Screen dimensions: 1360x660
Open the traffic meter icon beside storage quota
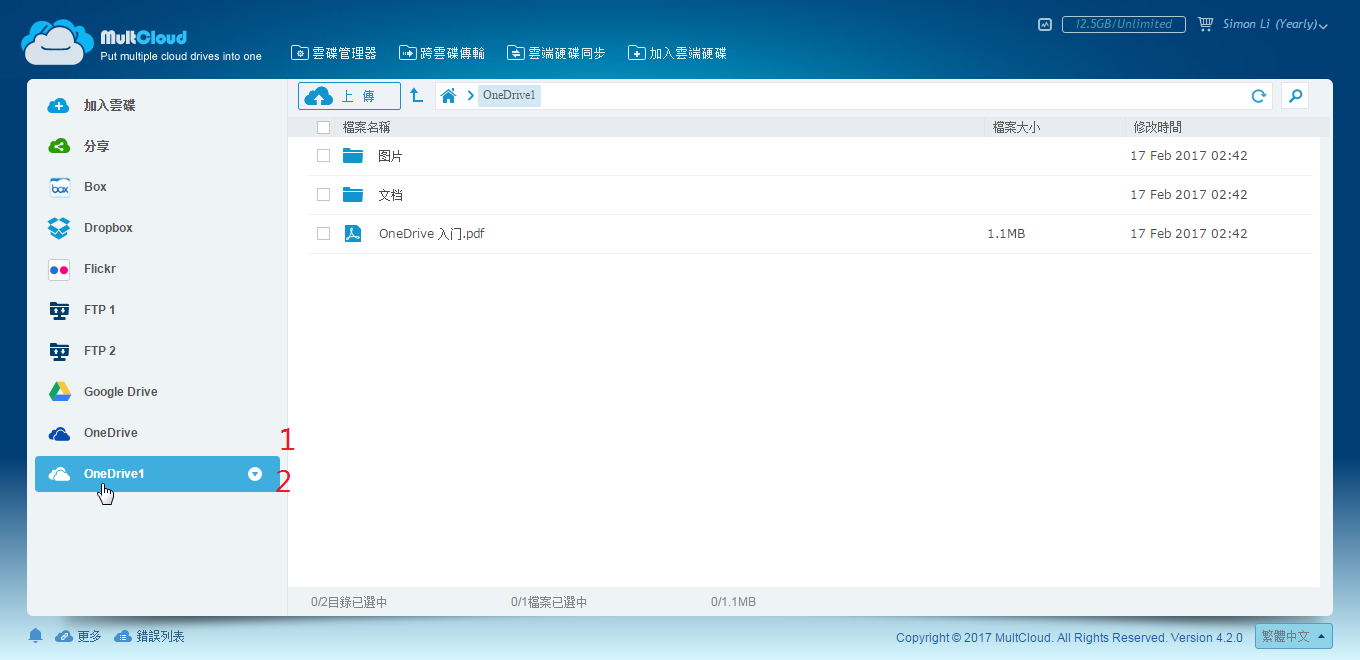click(1045, 24)
